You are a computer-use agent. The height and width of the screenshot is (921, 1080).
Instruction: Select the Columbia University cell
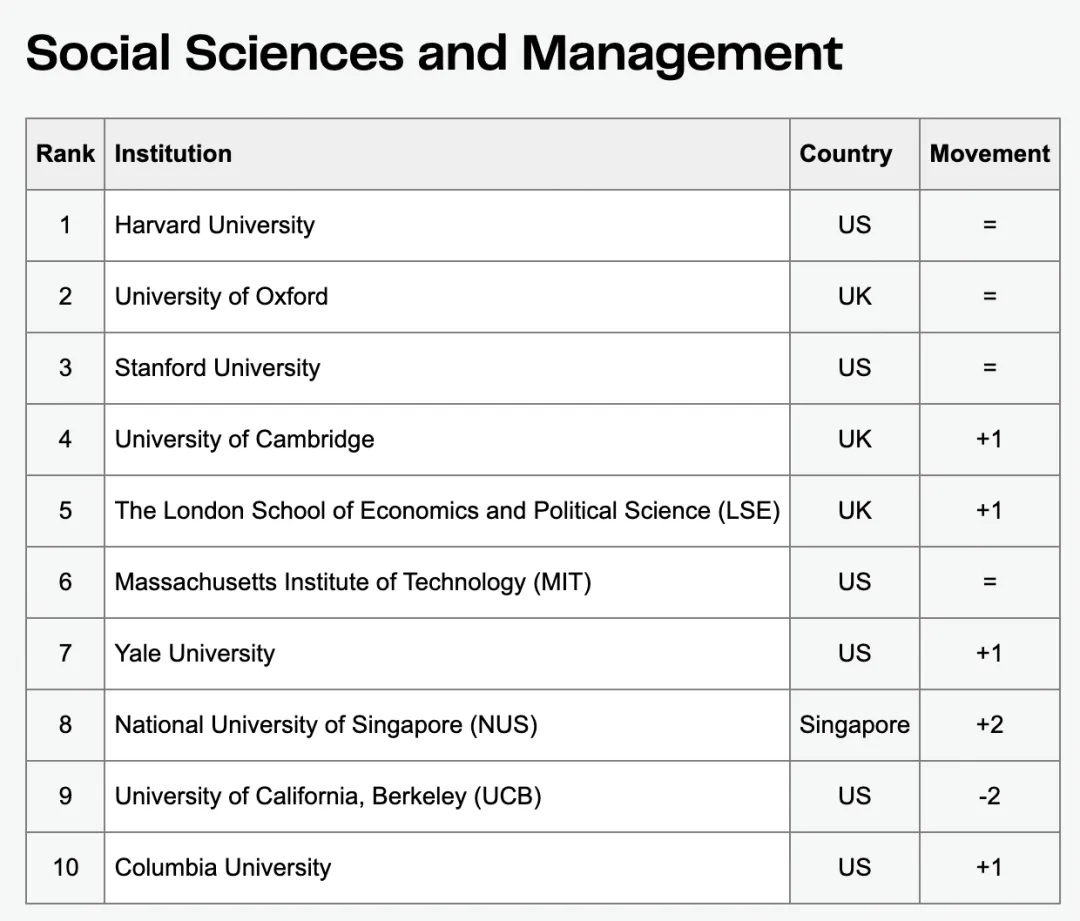pyautogui.click(x=222, y=867)
